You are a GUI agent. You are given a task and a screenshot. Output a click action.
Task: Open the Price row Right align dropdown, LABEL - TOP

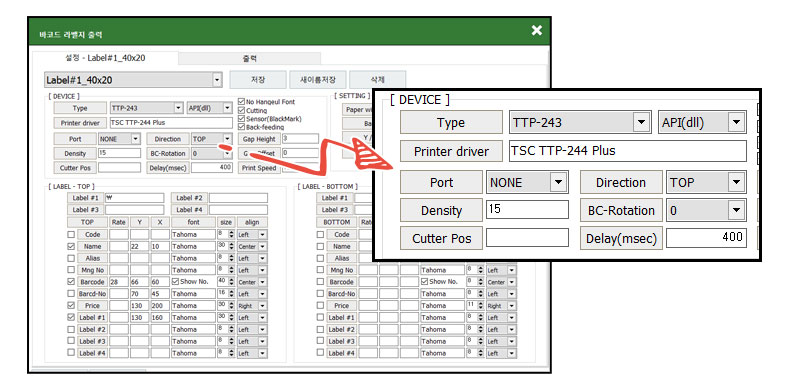[262, 306]
